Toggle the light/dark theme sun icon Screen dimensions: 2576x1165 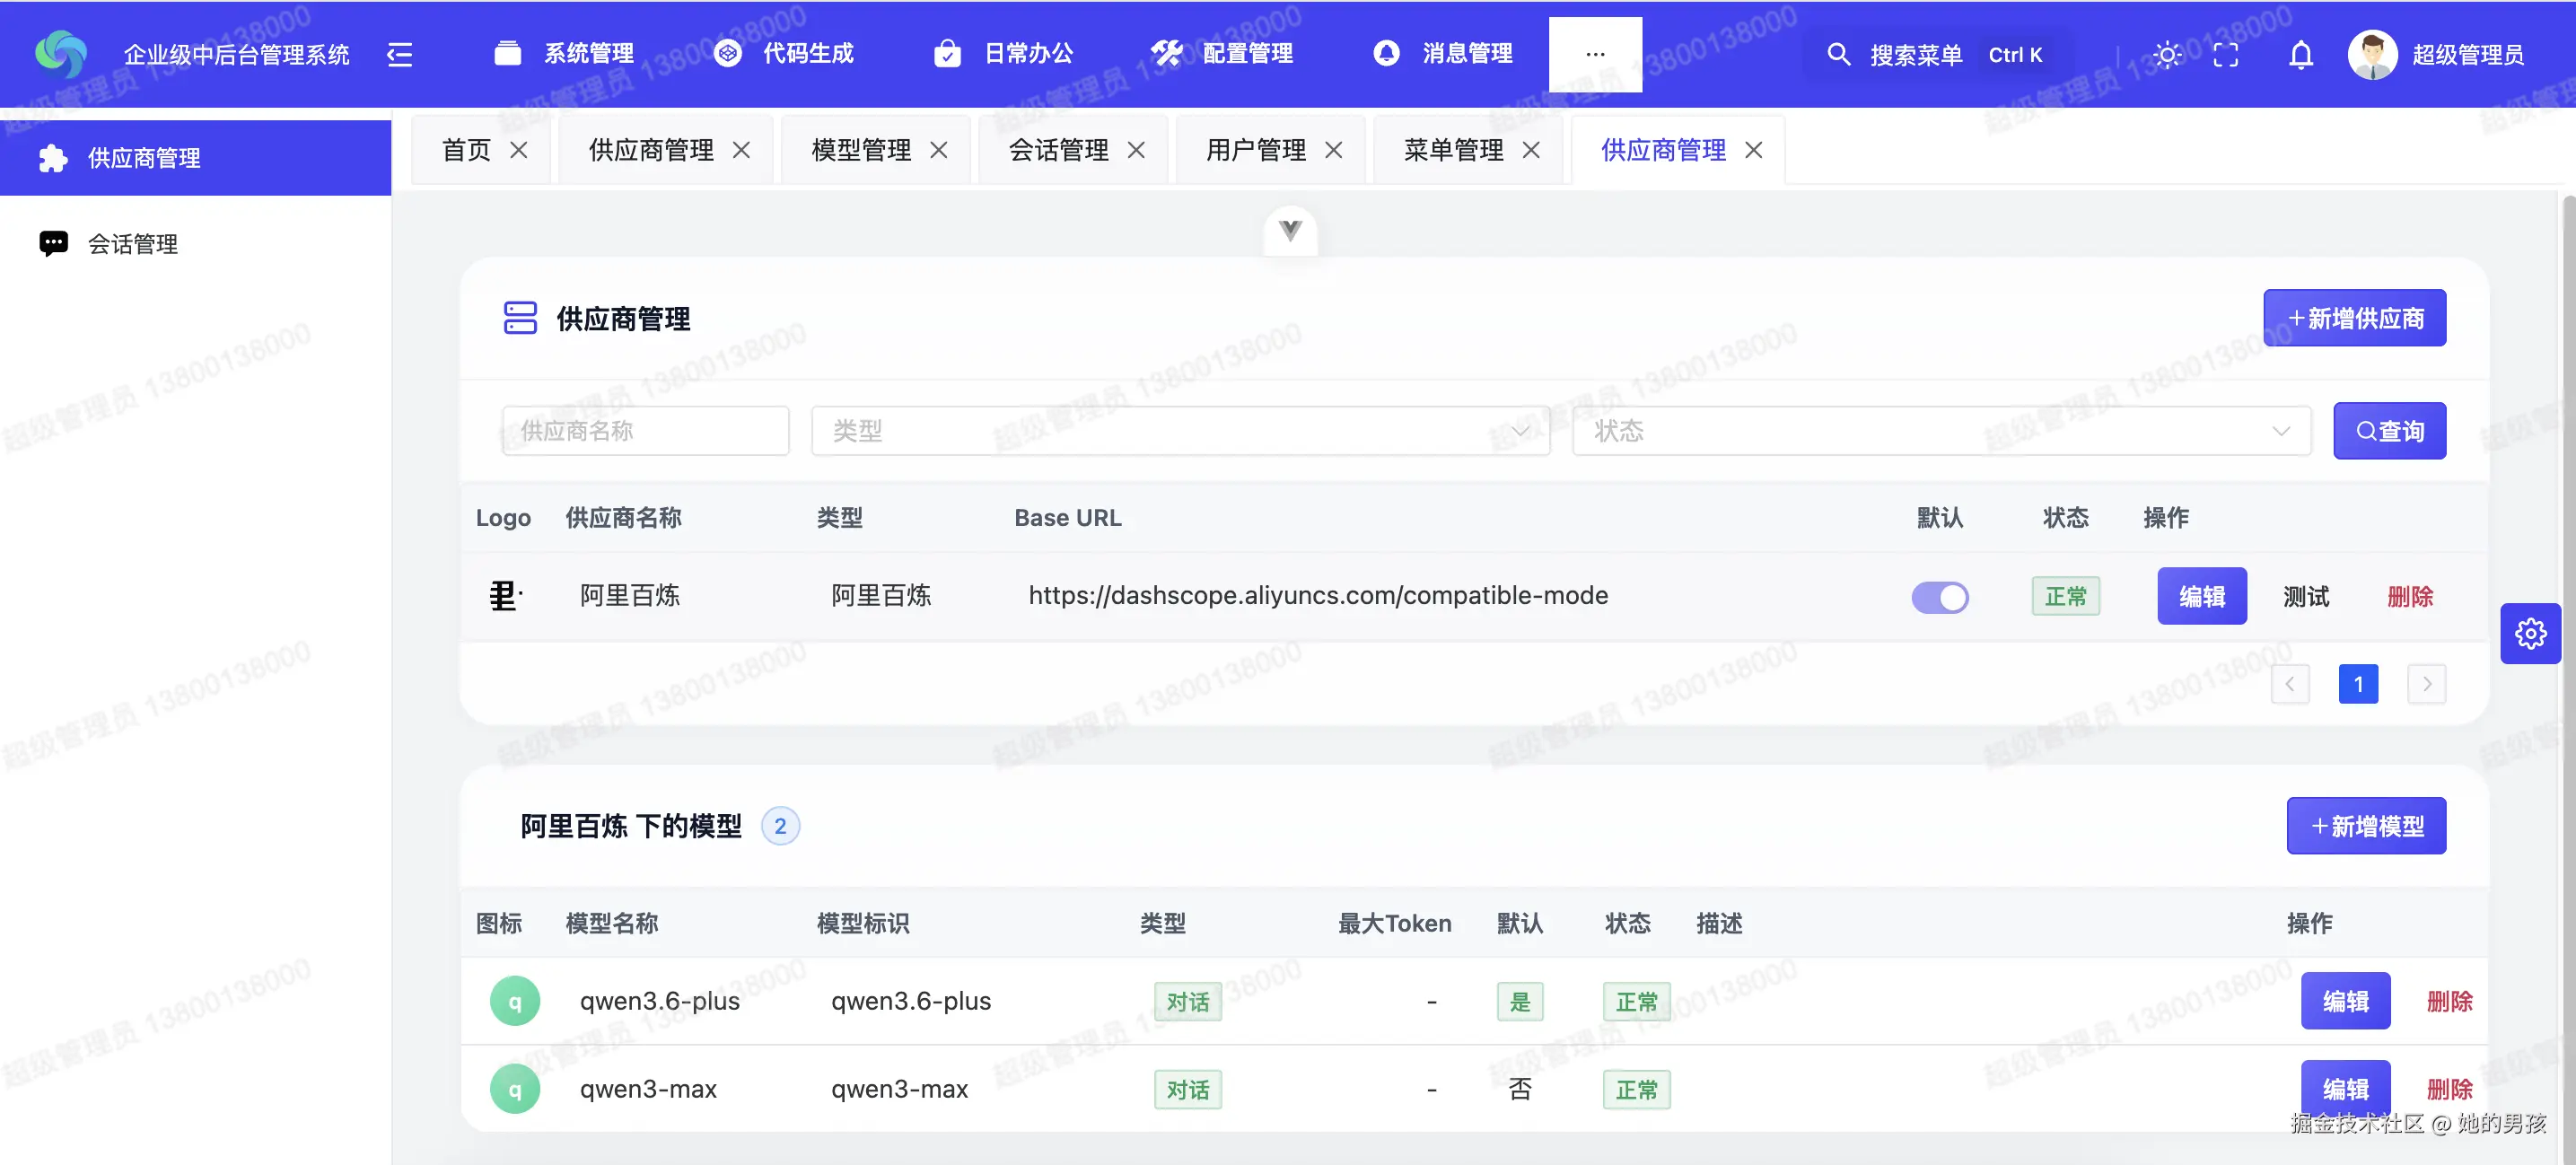click(2166, 54)
